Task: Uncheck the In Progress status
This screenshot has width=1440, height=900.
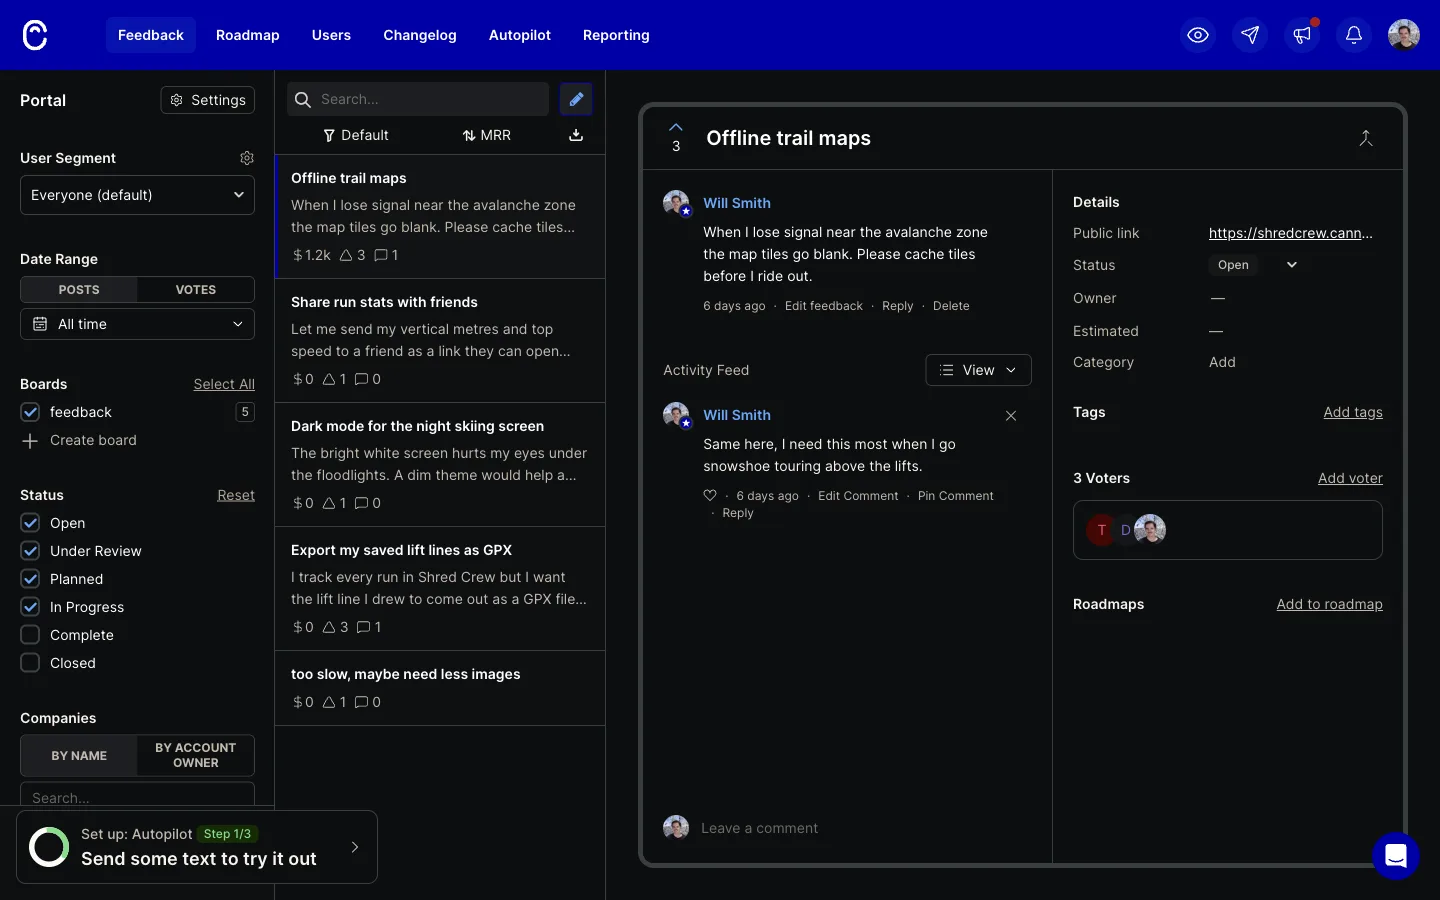Action: pyautogui.click(x=30, y=607)
